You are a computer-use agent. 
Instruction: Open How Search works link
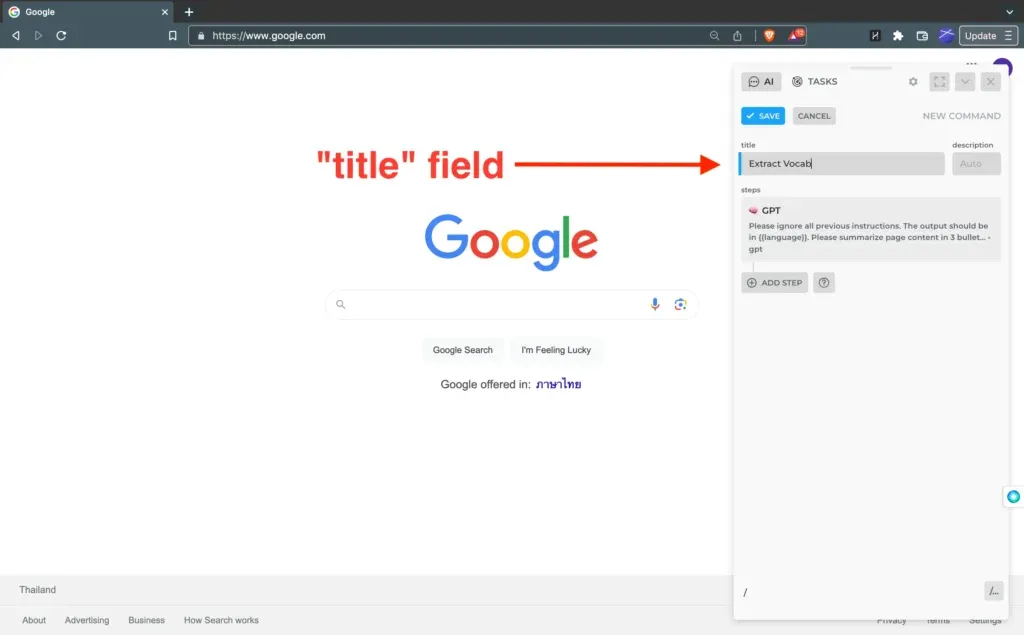(x=221, y=620)
